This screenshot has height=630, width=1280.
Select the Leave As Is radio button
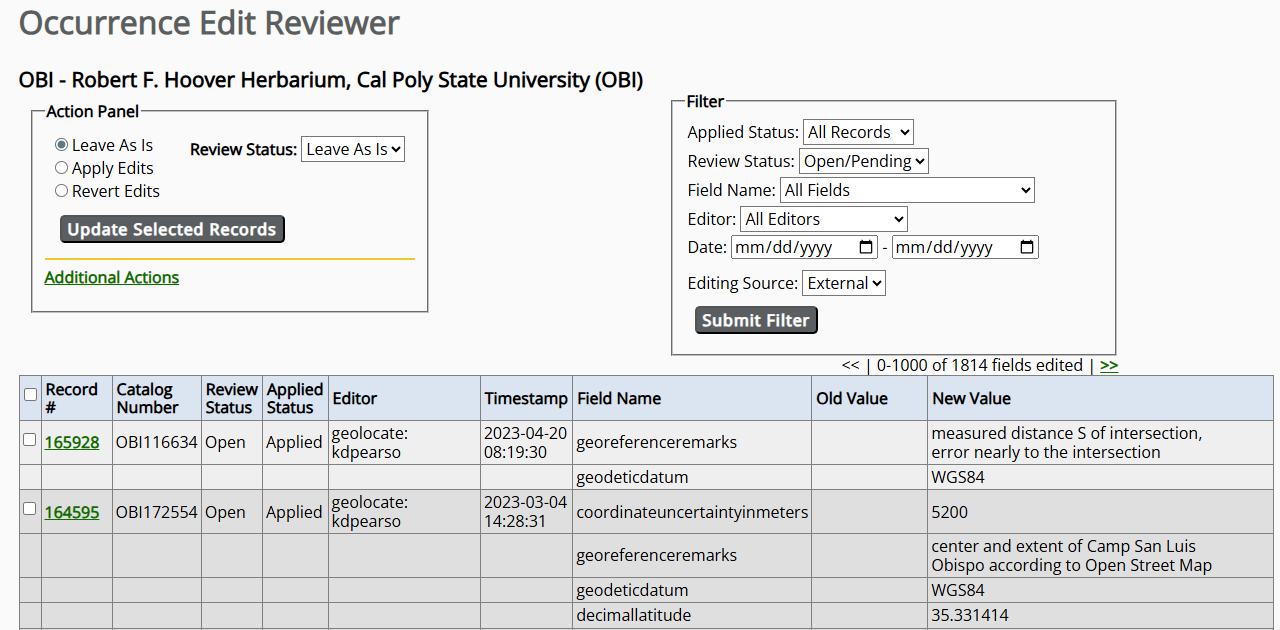(x=62, y=146)
